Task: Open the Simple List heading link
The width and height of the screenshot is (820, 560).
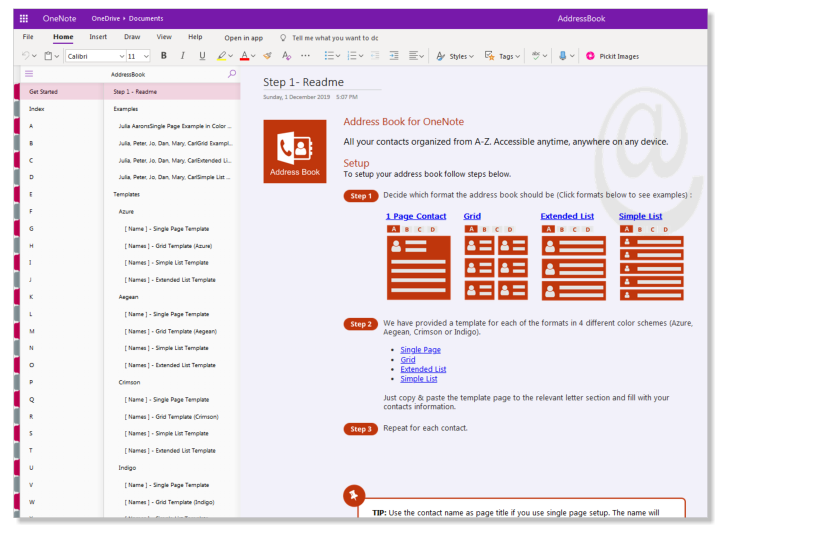Action: click(640, 216)
